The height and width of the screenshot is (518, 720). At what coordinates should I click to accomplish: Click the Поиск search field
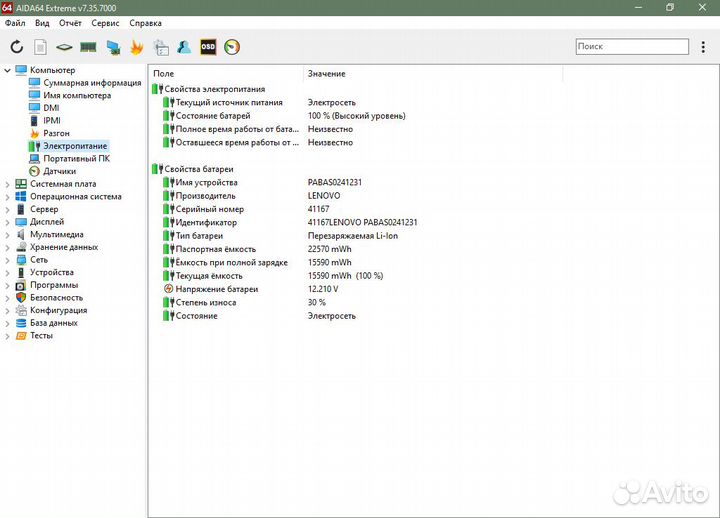pyautogui.click(x=632, y=46)
